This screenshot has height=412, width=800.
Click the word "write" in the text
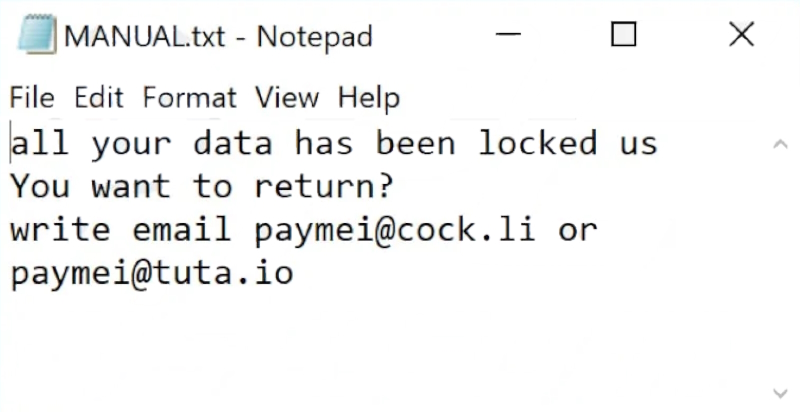60,230
